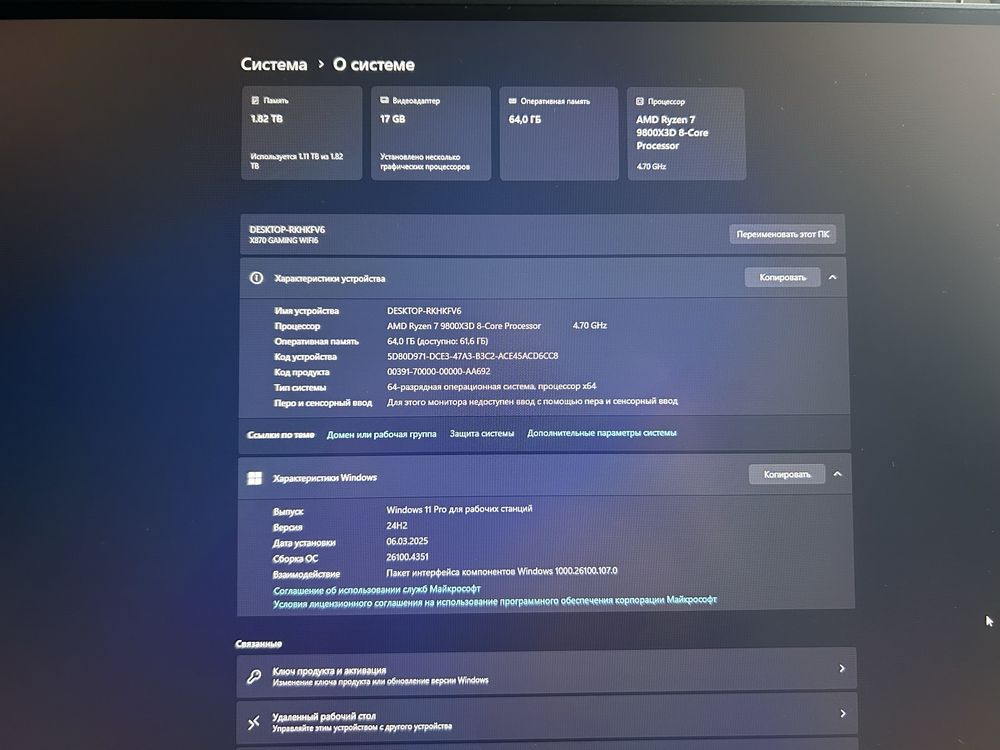The image size is (1000, 750).
Task: Click the Пакет интерфейса компонентов Windows value
Action: coord(502,571)
